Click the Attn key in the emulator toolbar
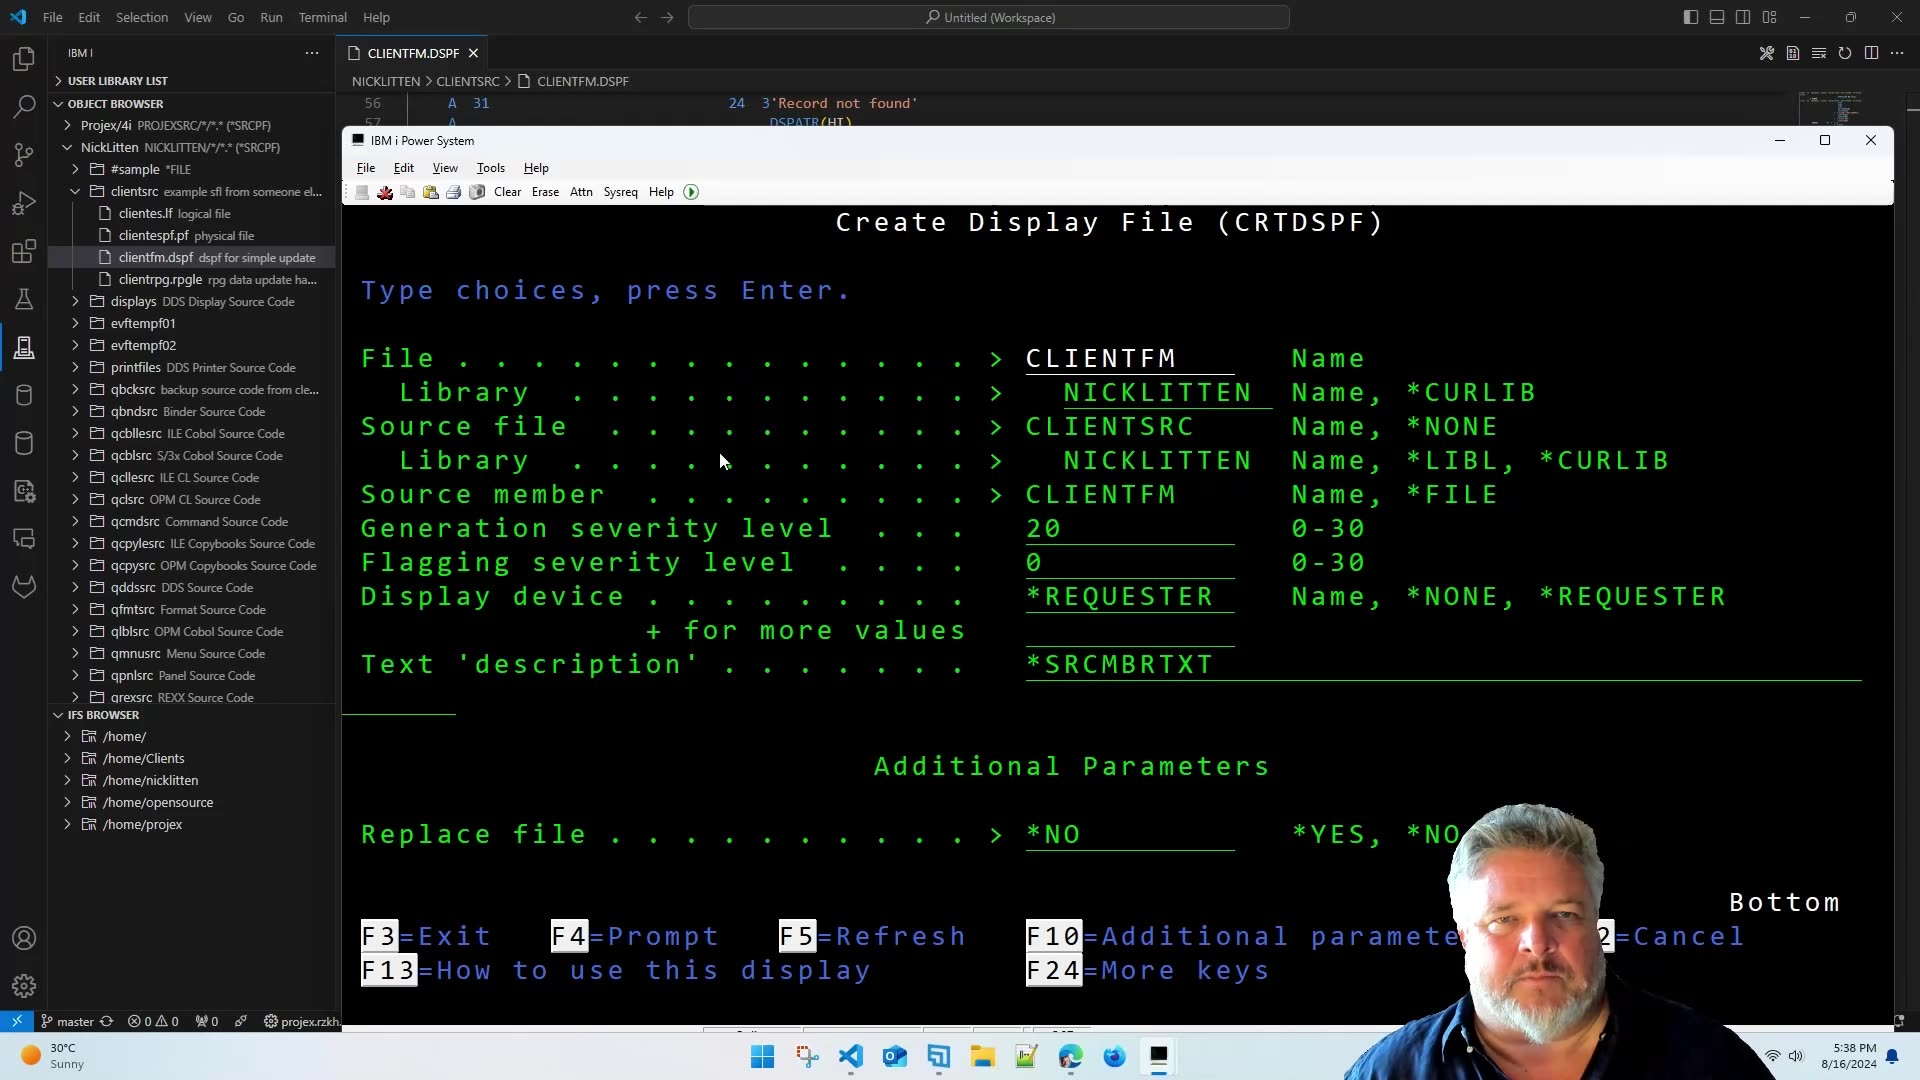Image resolution: width=1920 pixels, height=1080 pixels. (581, 192)
